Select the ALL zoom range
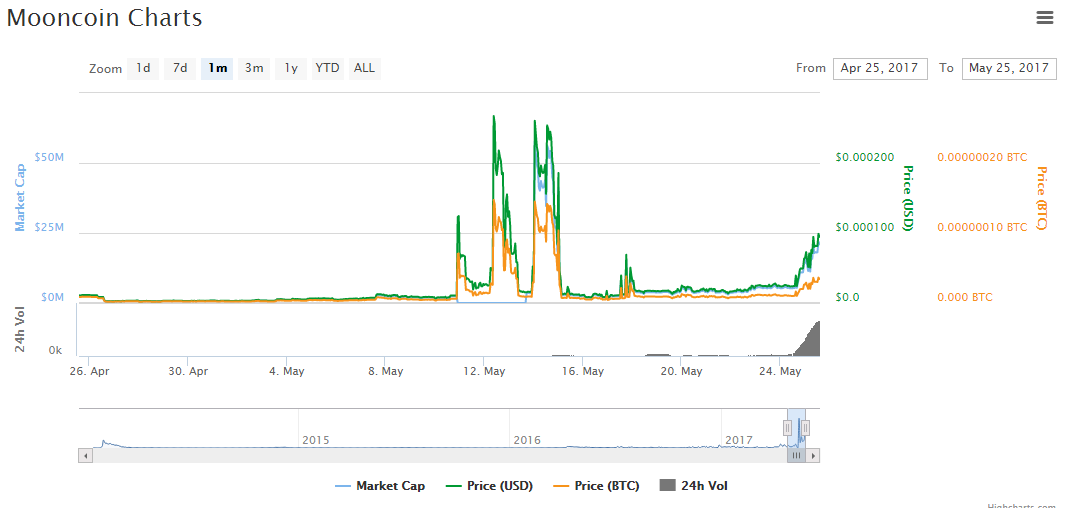1066x508 pixels. 364,69
